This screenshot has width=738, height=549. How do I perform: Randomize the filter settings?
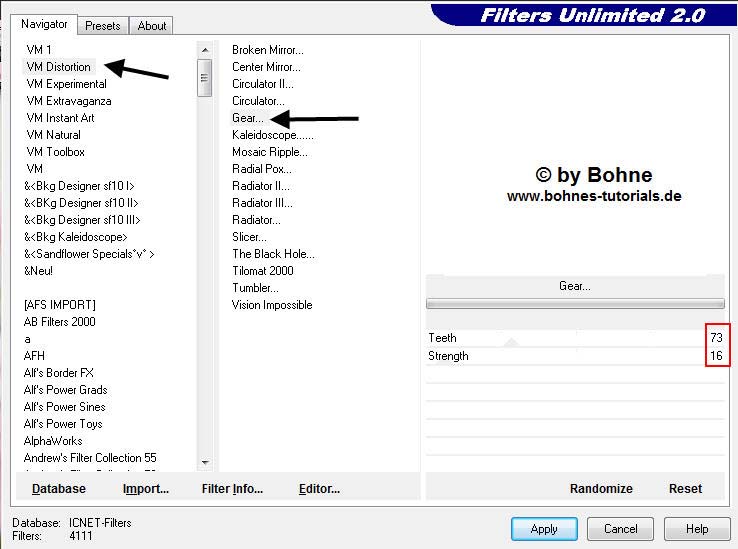[601, 489]
